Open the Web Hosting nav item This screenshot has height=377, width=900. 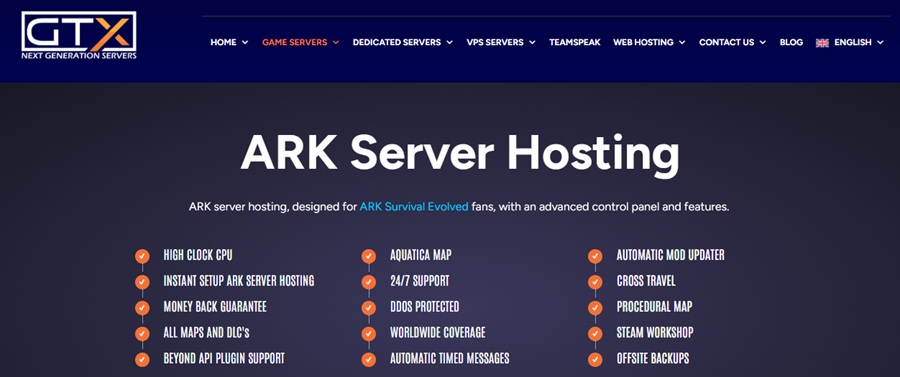coord(643,42)
